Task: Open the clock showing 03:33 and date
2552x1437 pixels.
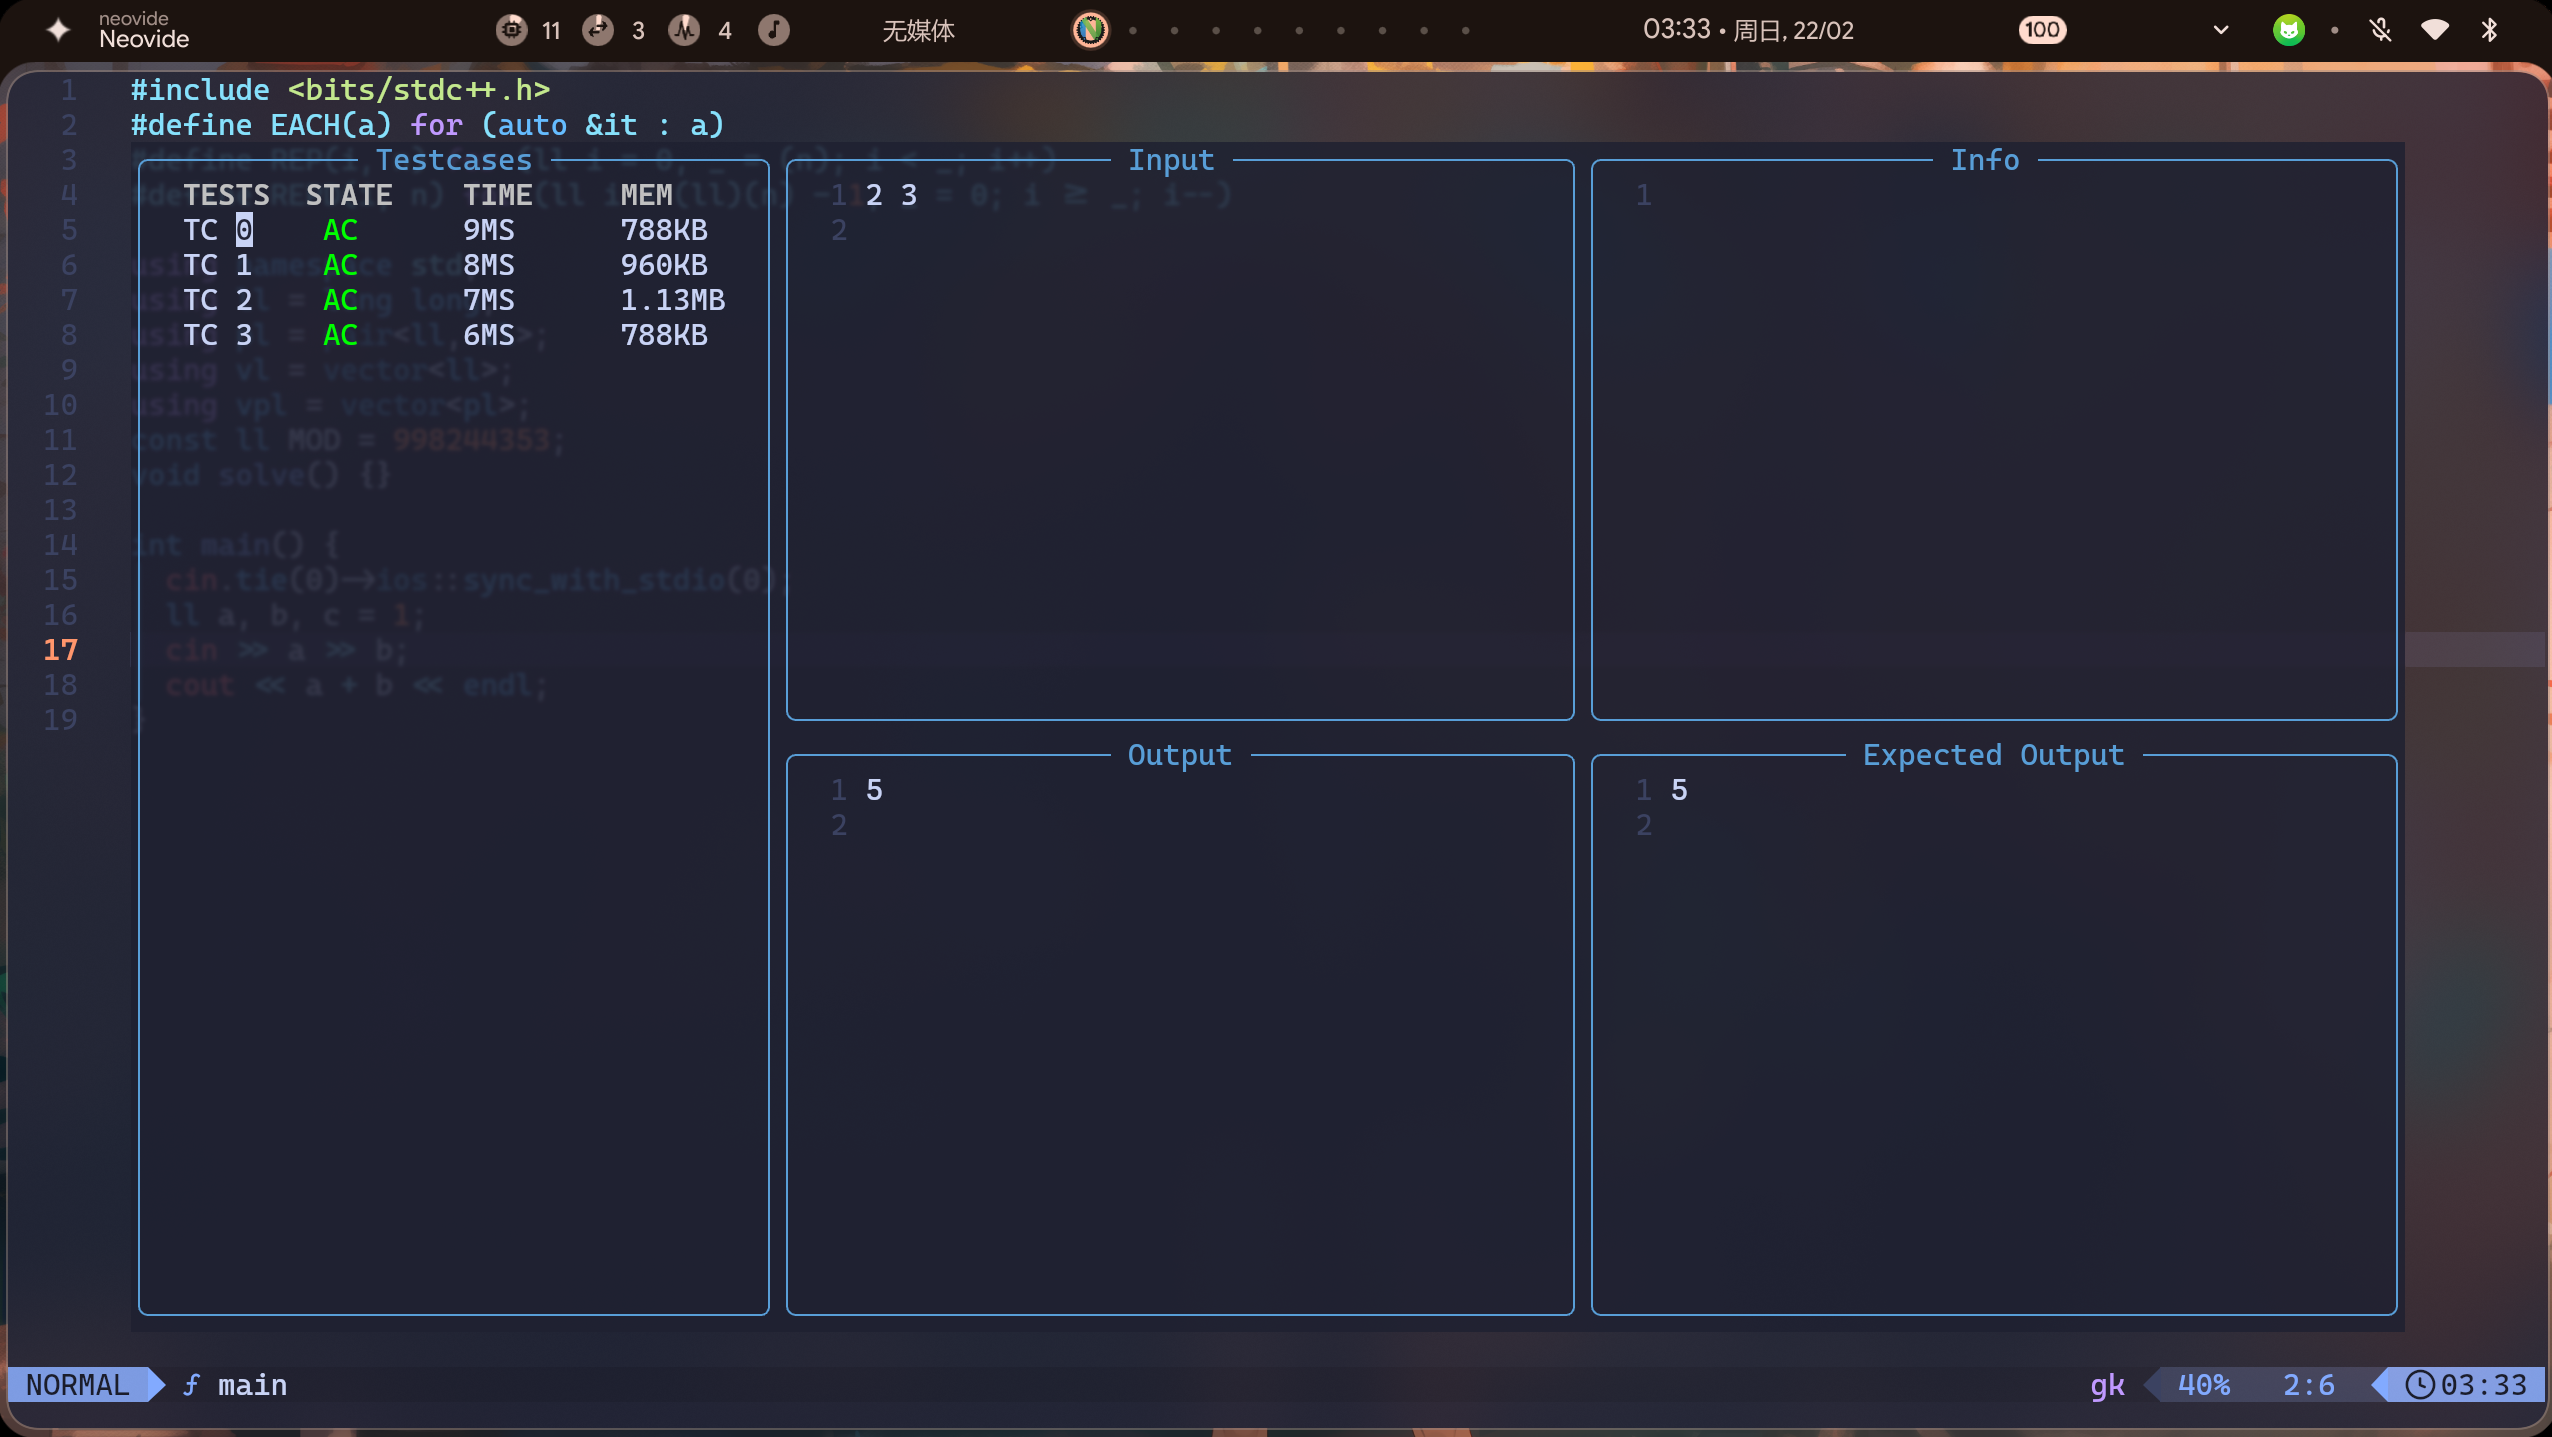Action: coord(1748,30)
